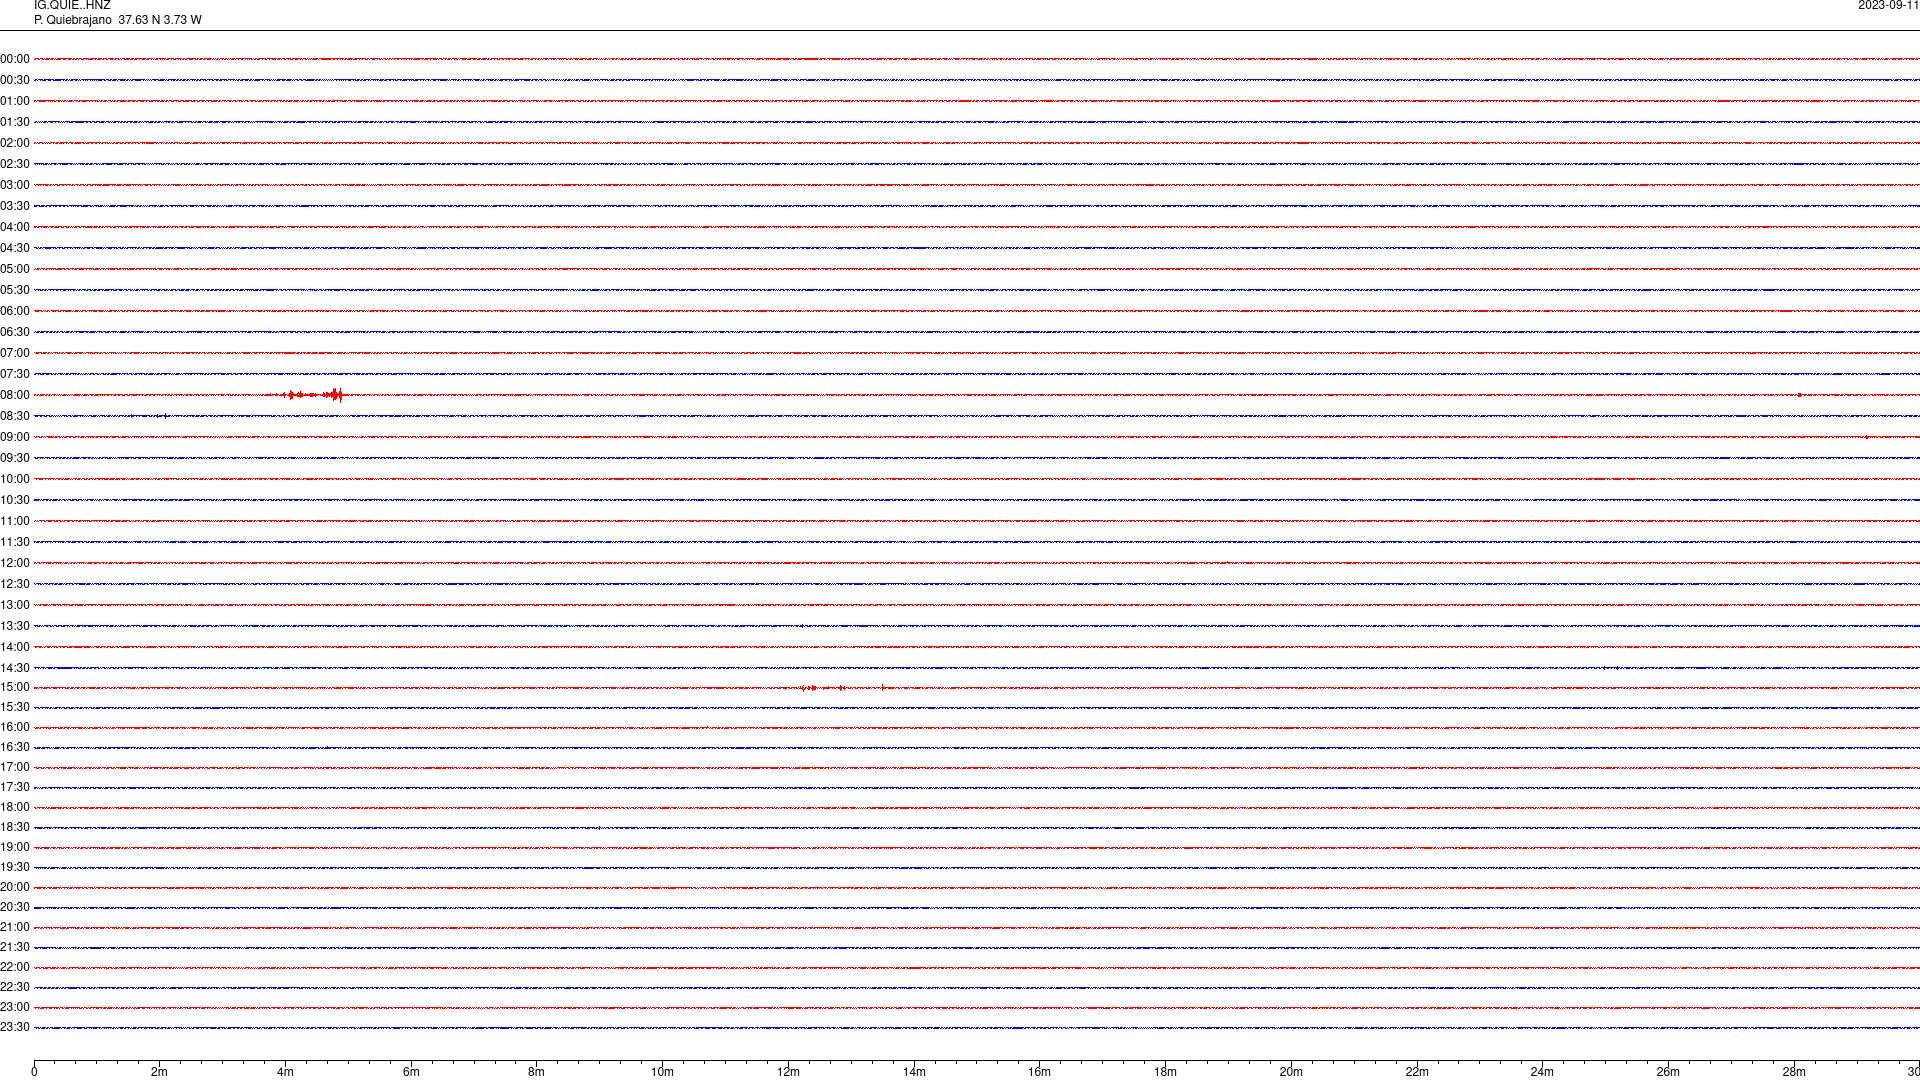The image size is (1920, 1080).
Task: Select the 01:30 time row label
Action: [x=15, y=122]
